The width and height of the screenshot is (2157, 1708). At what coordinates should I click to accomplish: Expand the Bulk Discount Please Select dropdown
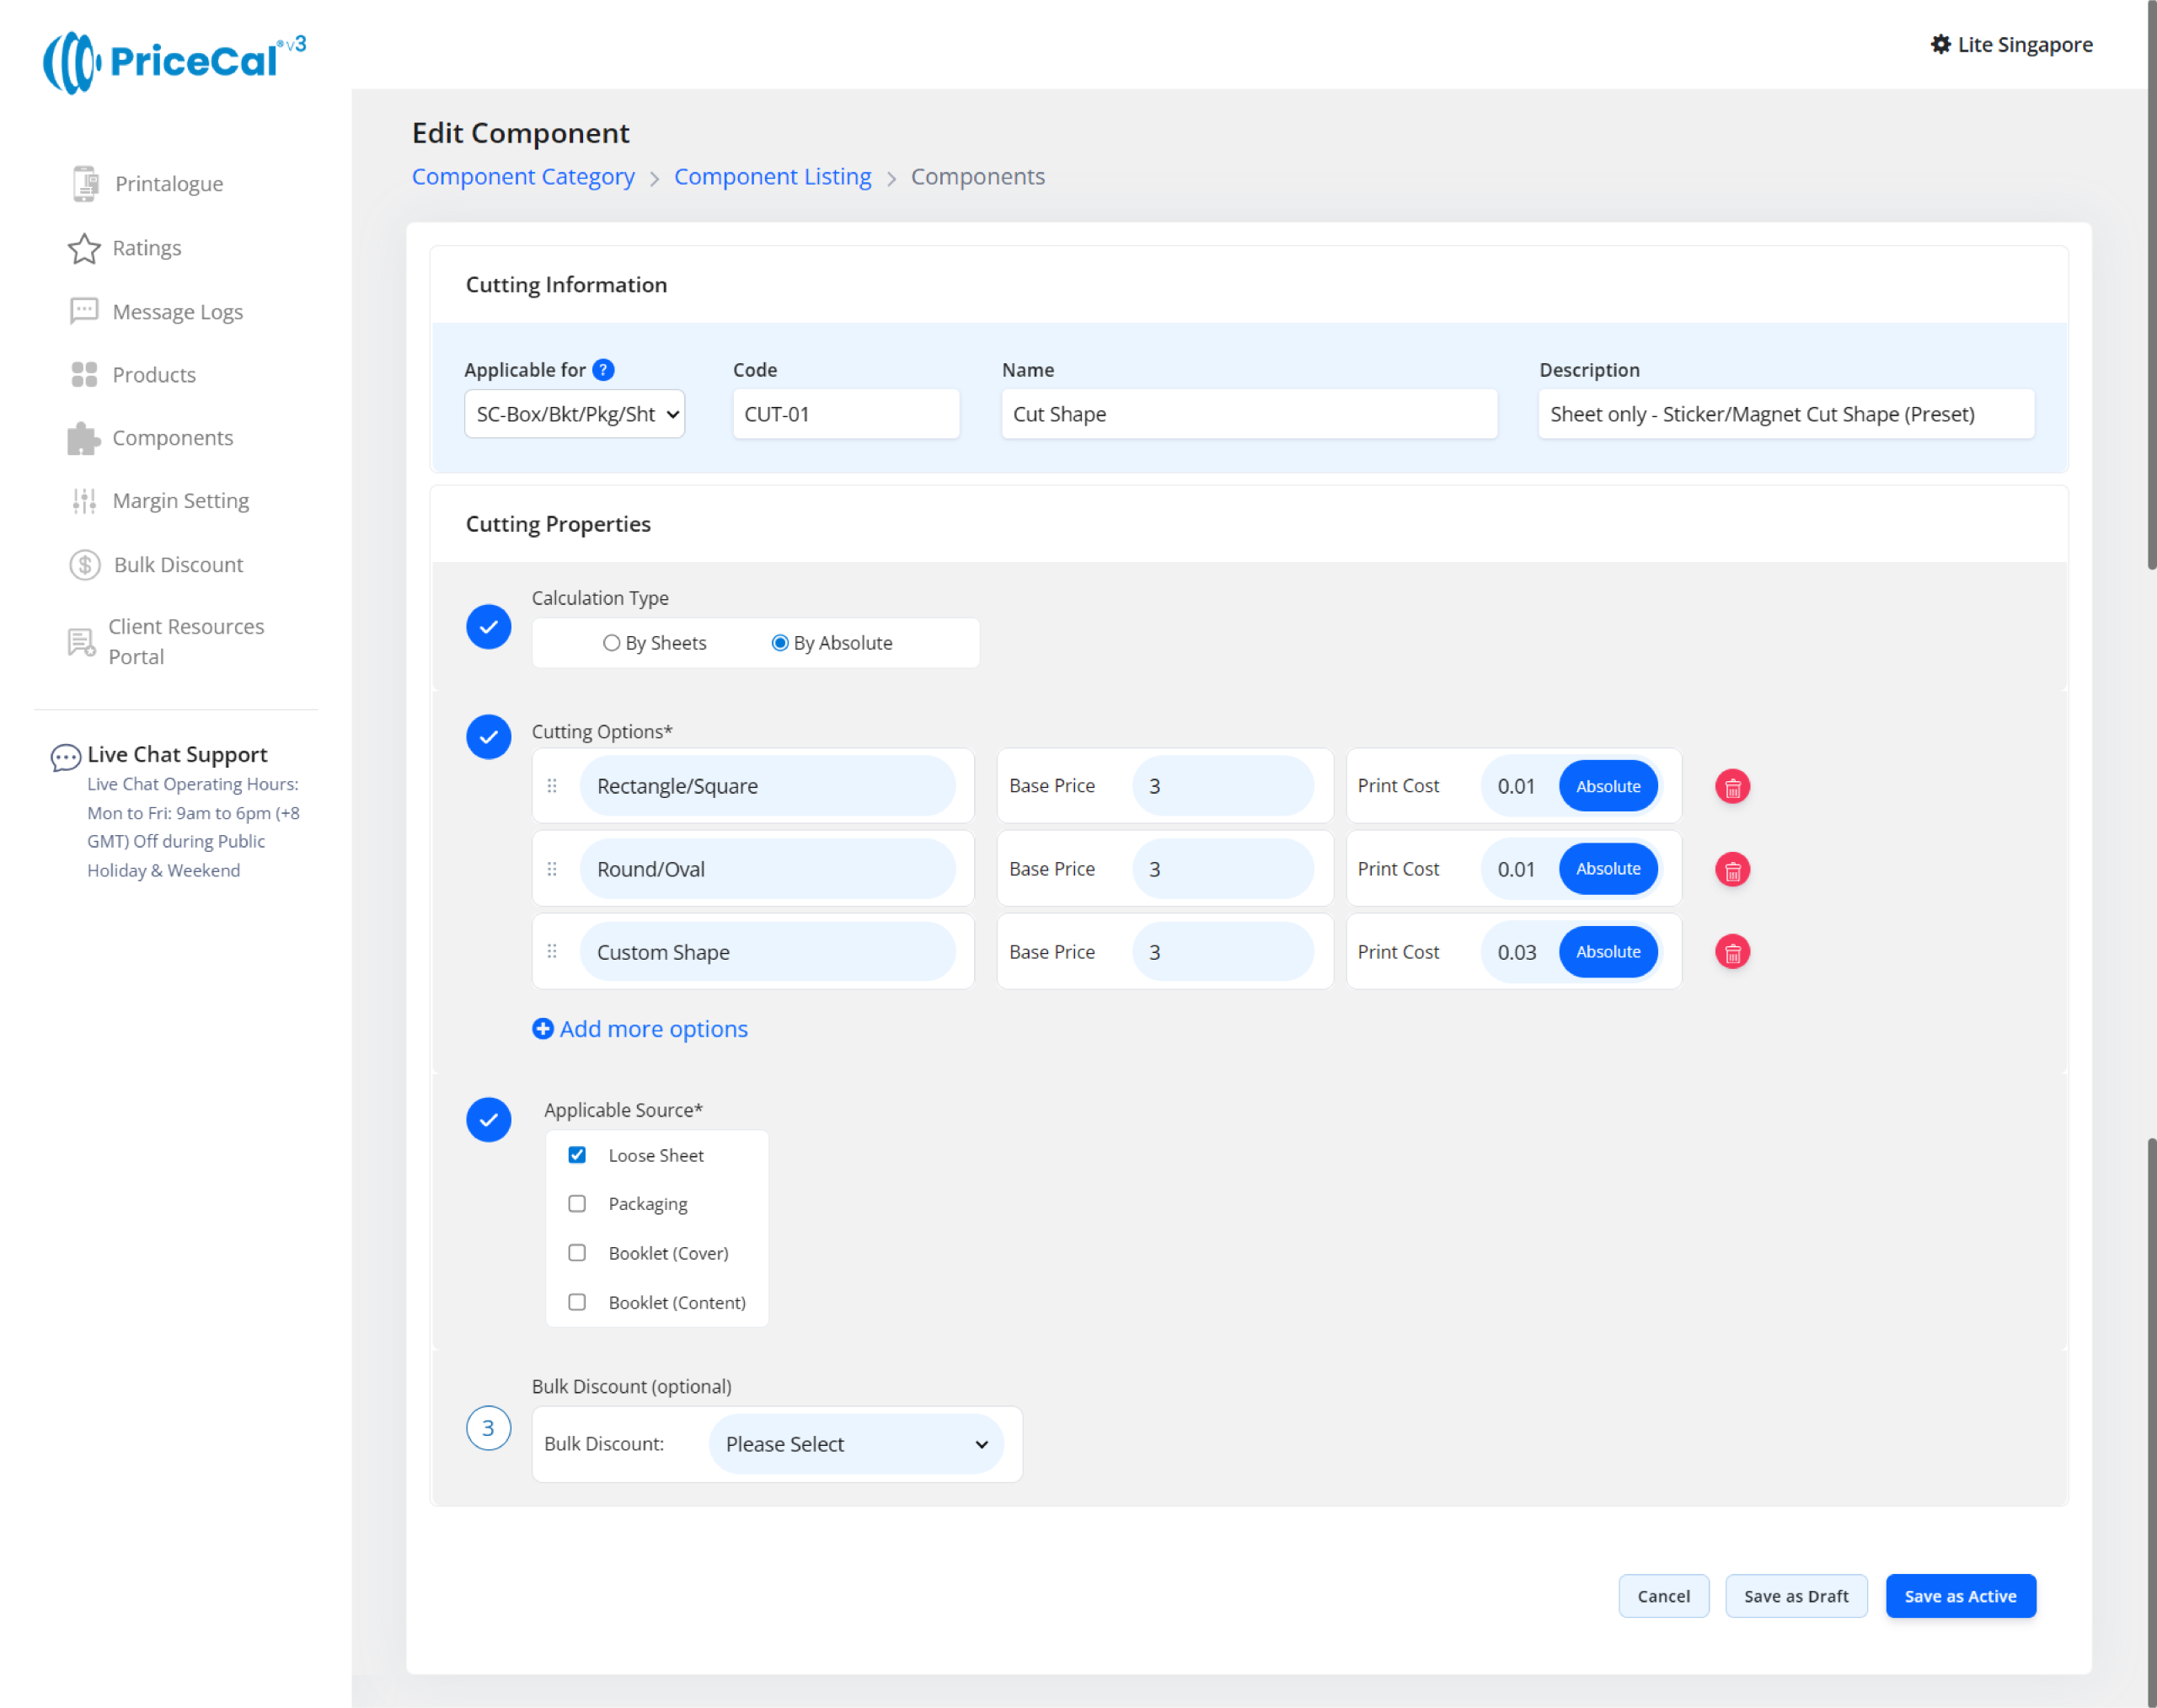(855, 1444)
